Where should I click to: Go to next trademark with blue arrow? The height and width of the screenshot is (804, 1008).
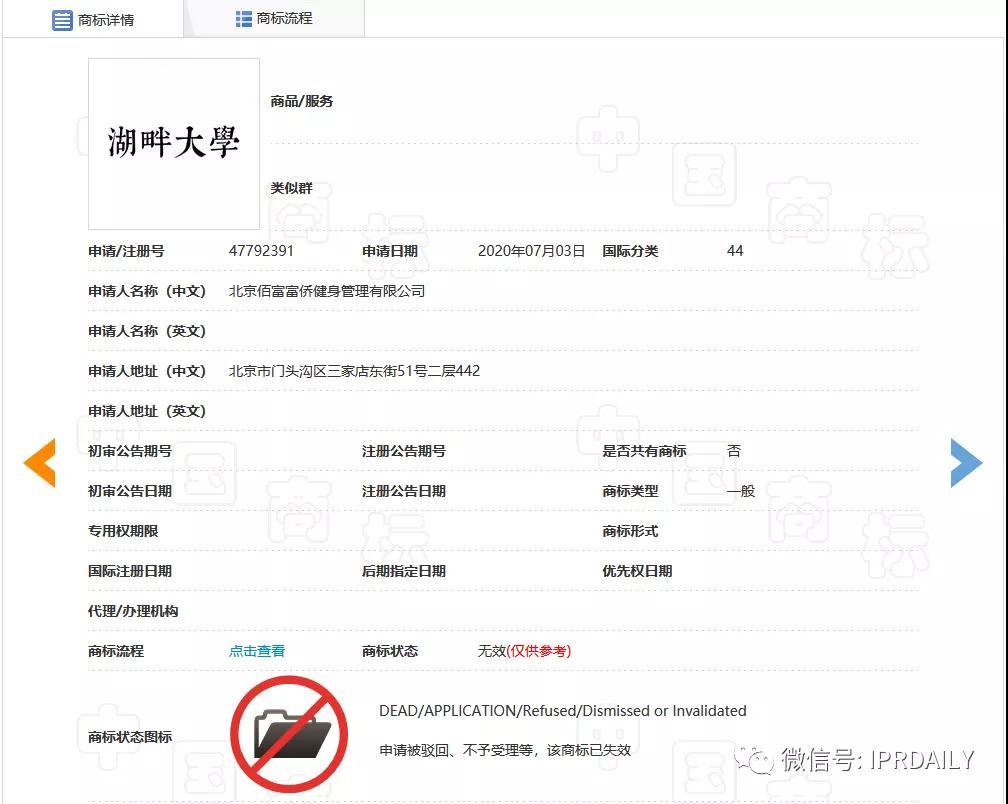(x=966, y=463)
